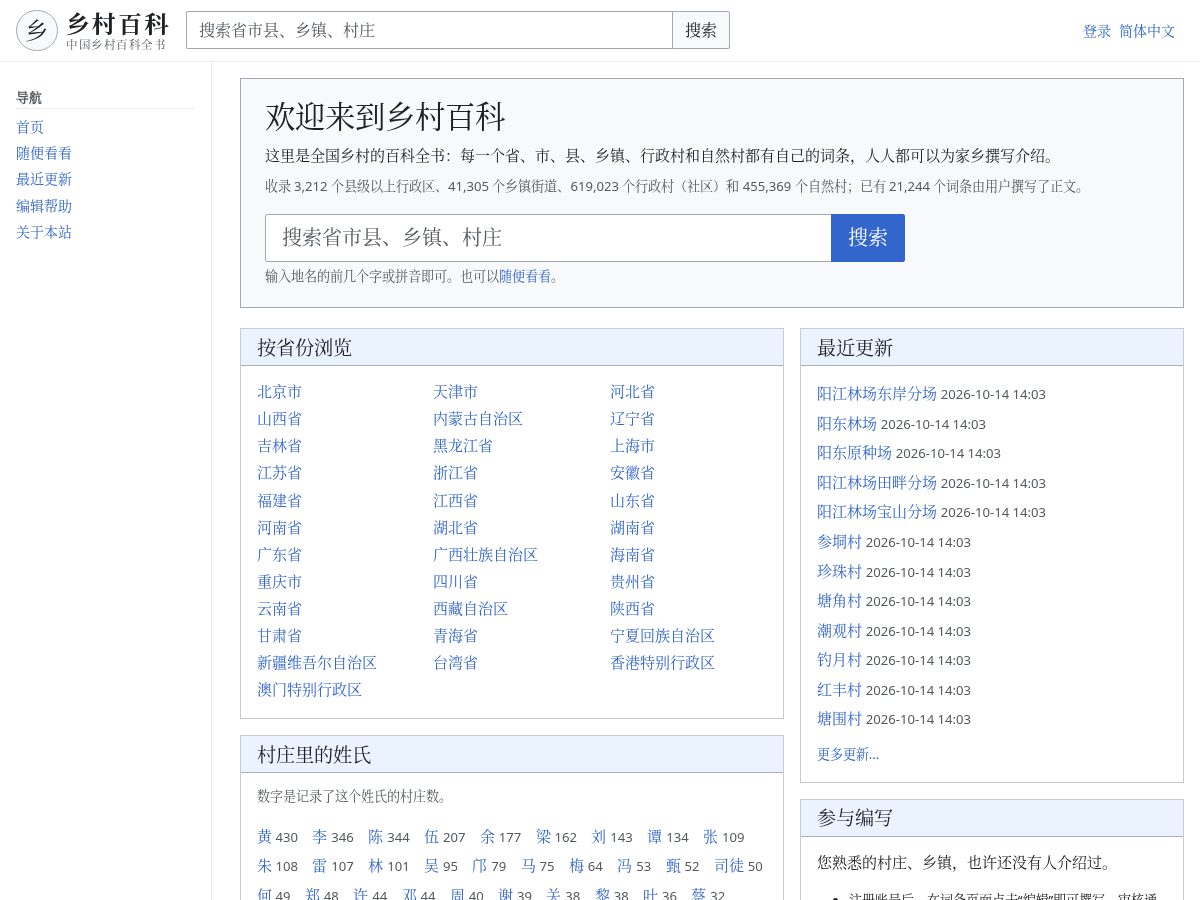Viewport: 1200px width, 900px height.
Task: Click the blue 搜索 button
Action: click(x=868, y=238)
